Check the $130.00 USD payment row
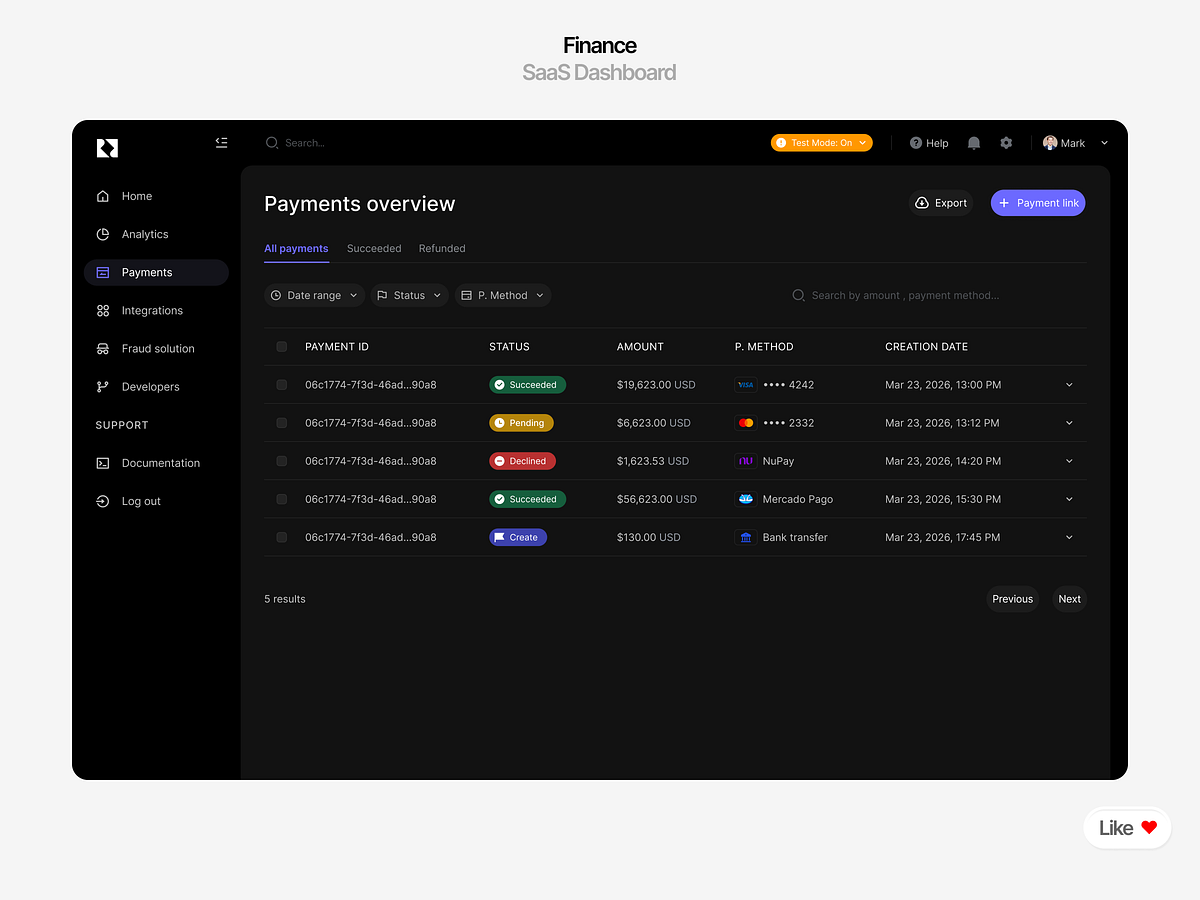 tap(282, 537)
